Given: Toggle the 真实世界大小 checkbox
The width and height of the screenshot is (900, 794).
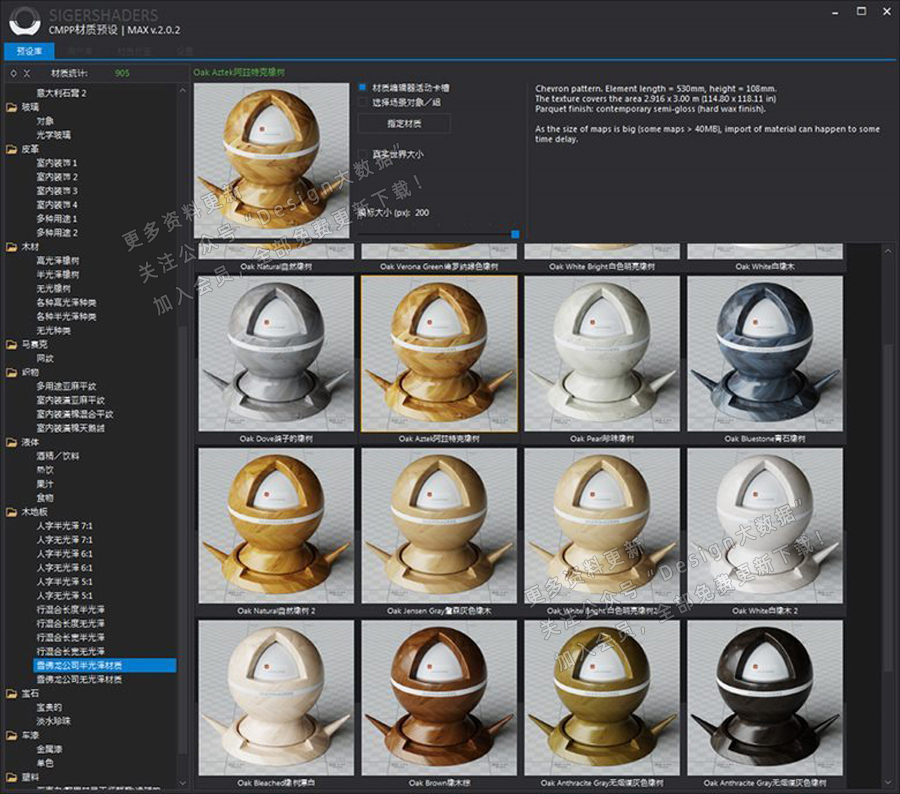Looking at the screenshot, I should 363,154.
